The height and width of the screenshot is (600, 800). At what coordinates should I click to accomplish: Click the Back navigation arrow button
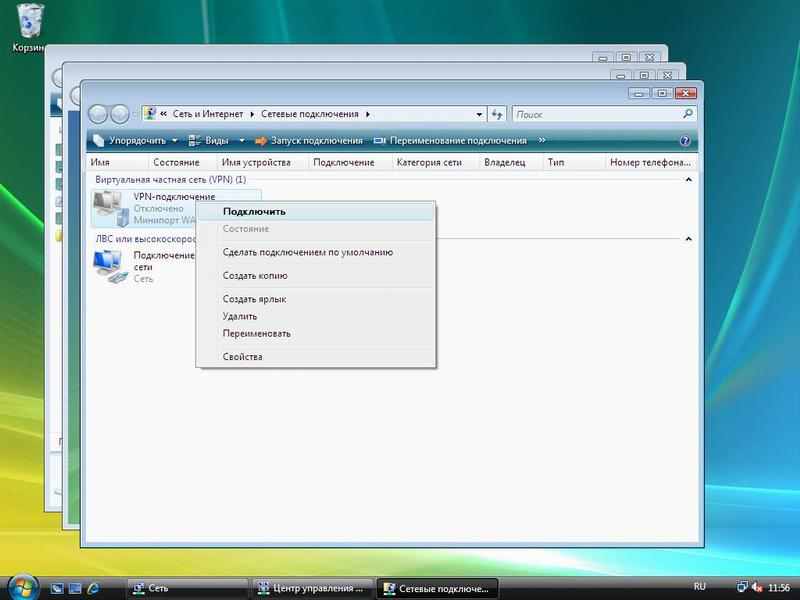(98, 114)
